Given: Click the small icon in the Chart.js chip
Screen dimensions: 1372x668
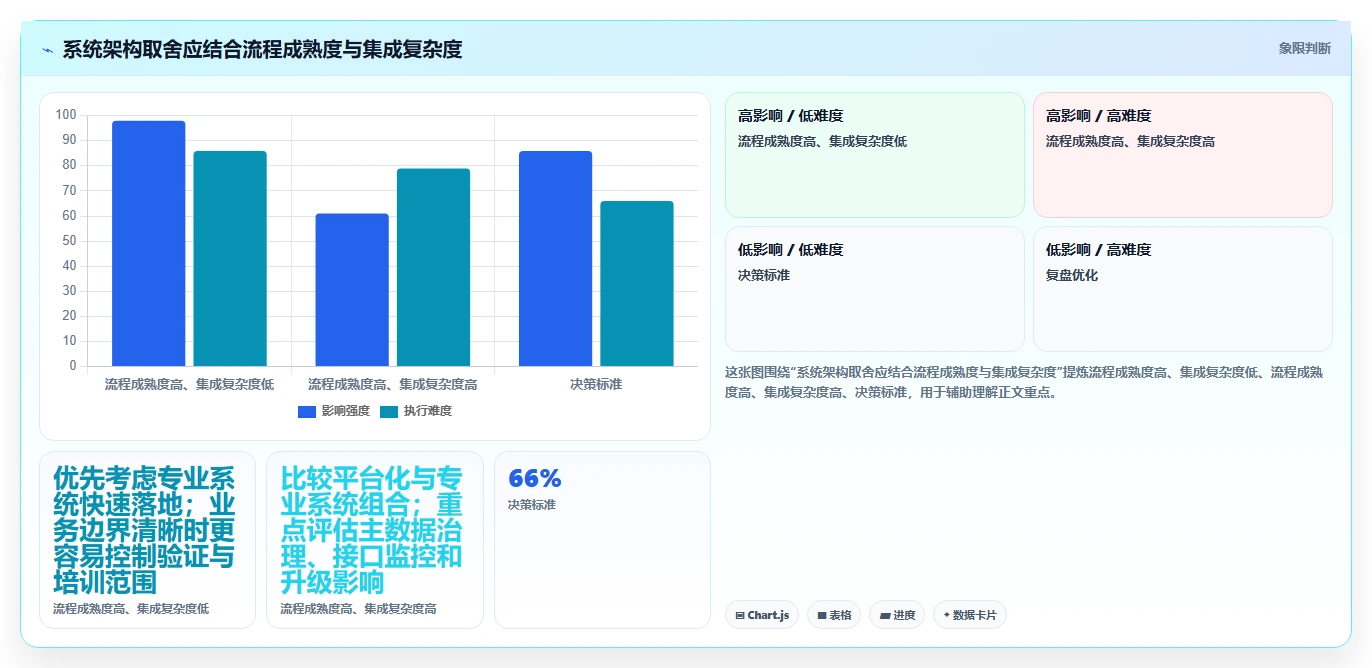Looking at the screenshot, I should click(739, 616).
